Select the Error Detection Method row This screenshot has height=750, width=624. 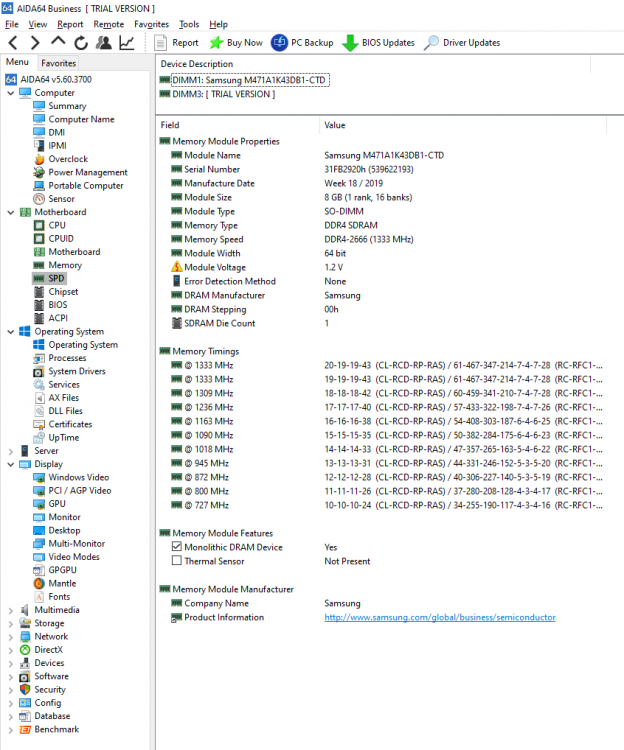click(x=381, y=281)
